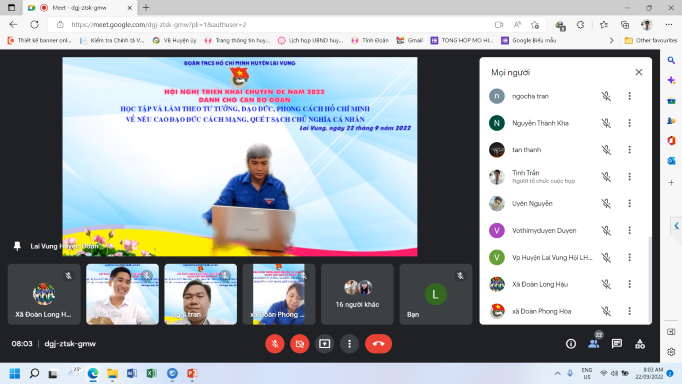
Task: Mute Uyên Nguyễn microphone
Action: point(606,204)
